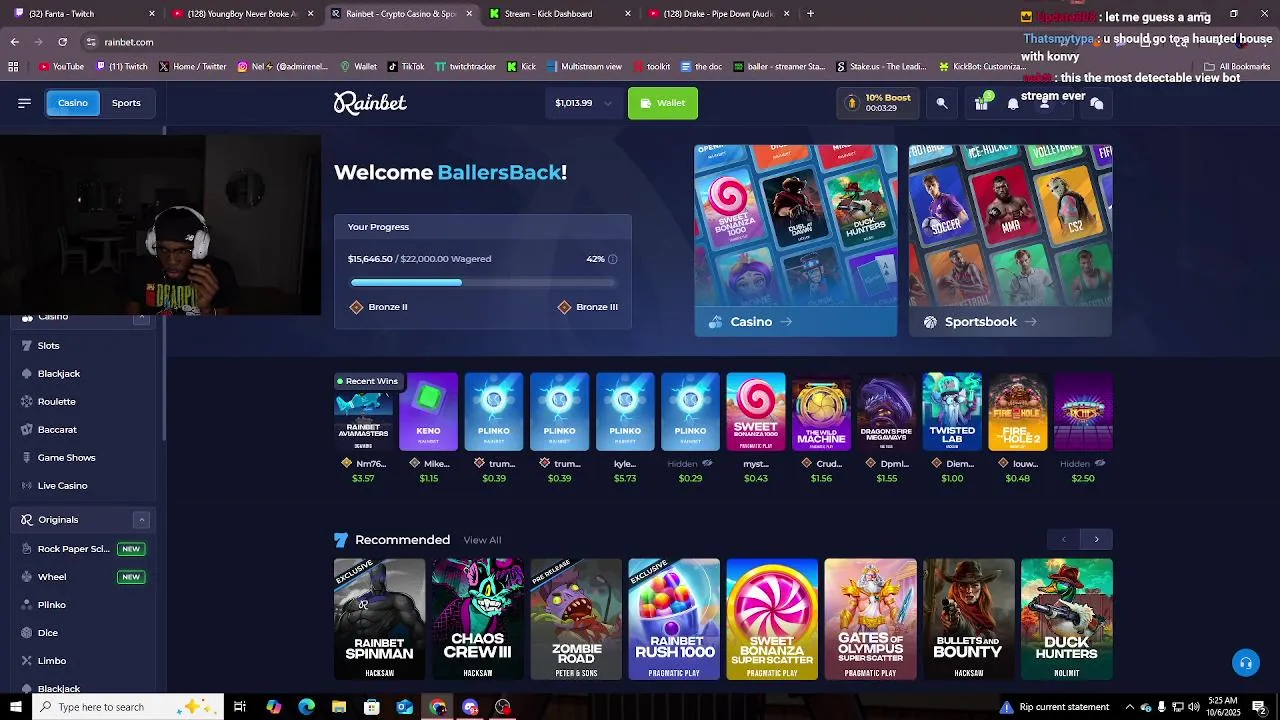Screen dimensions: 1280x720
Task: Open Game Shows in the sidebar
Action: 84,457
